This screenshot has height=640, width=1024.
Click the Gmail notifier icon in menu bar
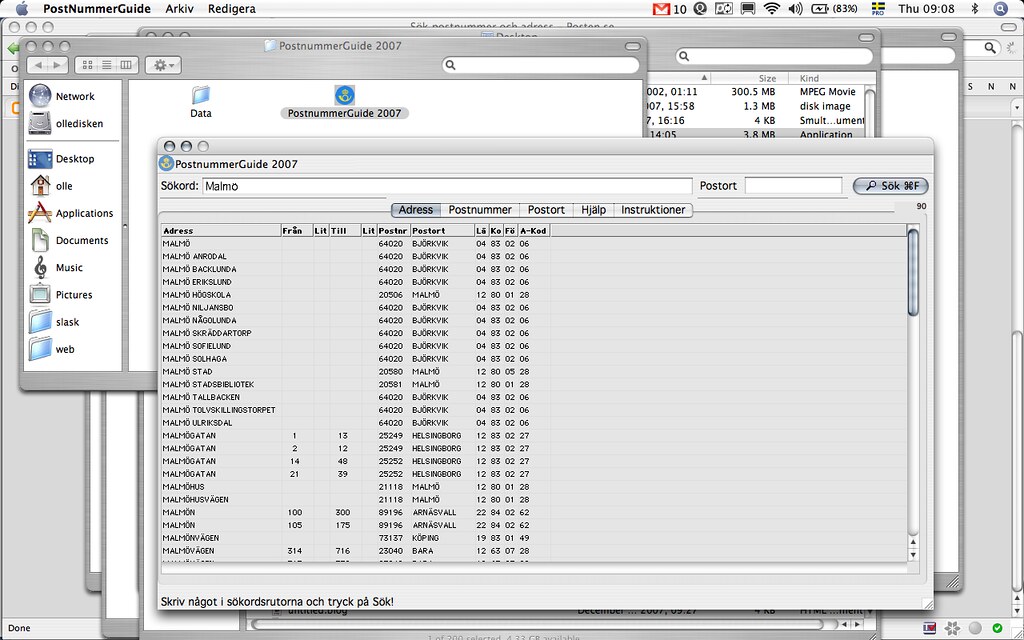(662, 8)
